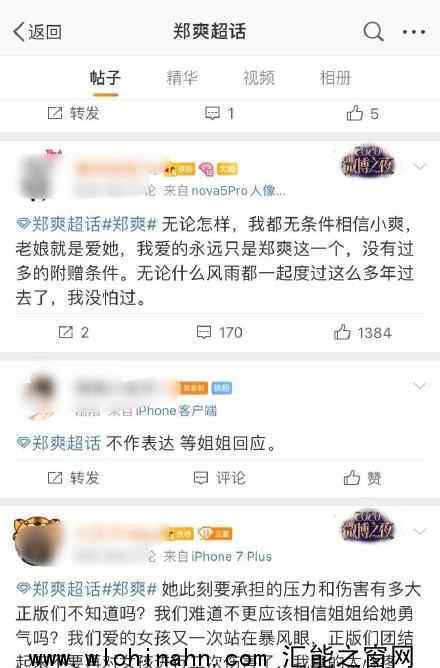Screen dimensions: 440x668
Task: Open the three-dot more options menu
Action: tap(414, 32)
